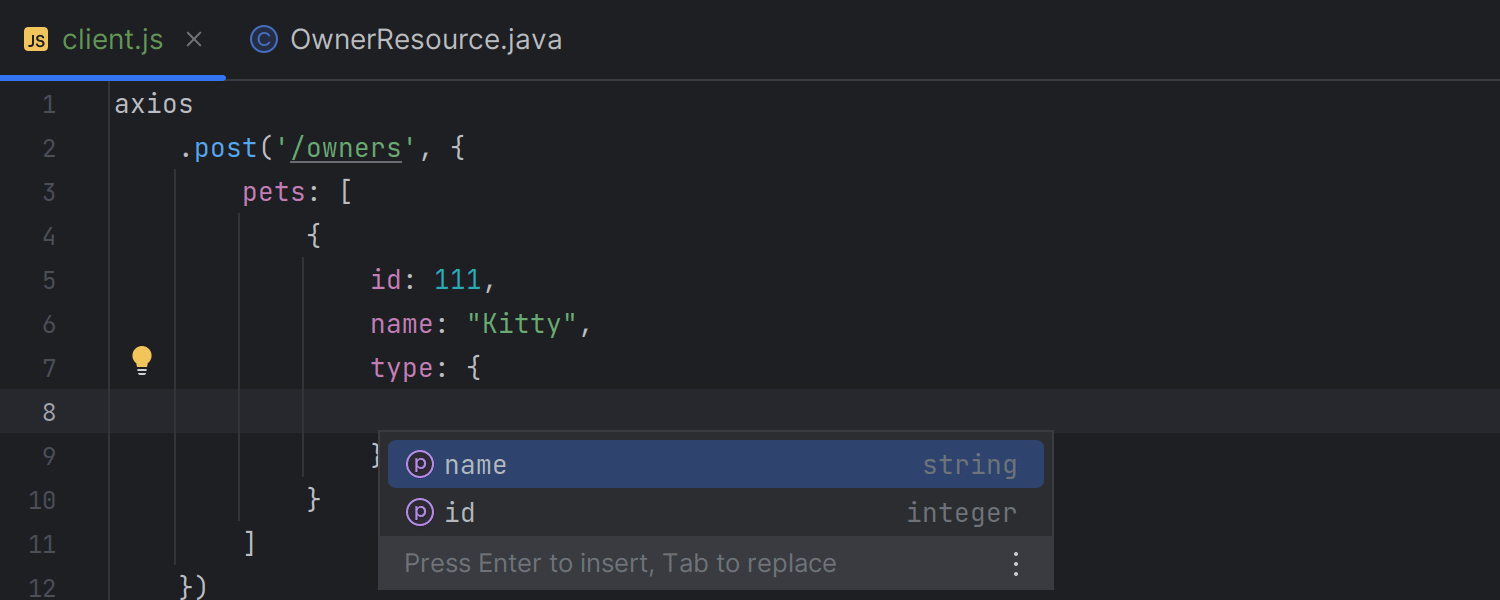This screenshot has width=1500, height=600.
Task: Activate the client.js editor tab
Action: [113, 39]
